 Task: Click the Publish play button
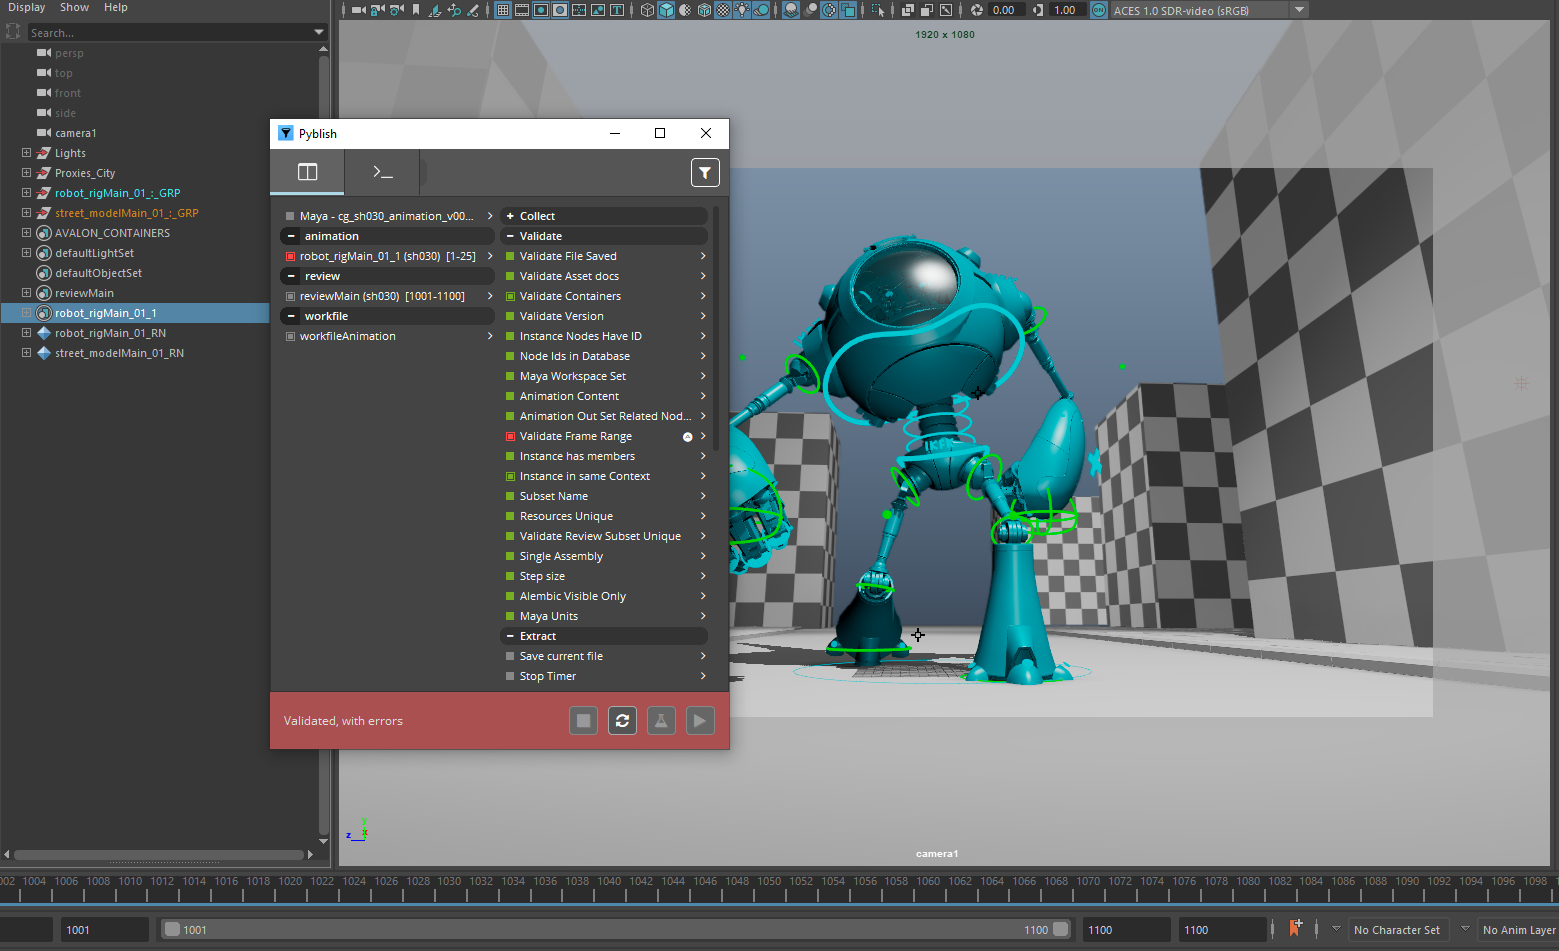click(700, 720)
